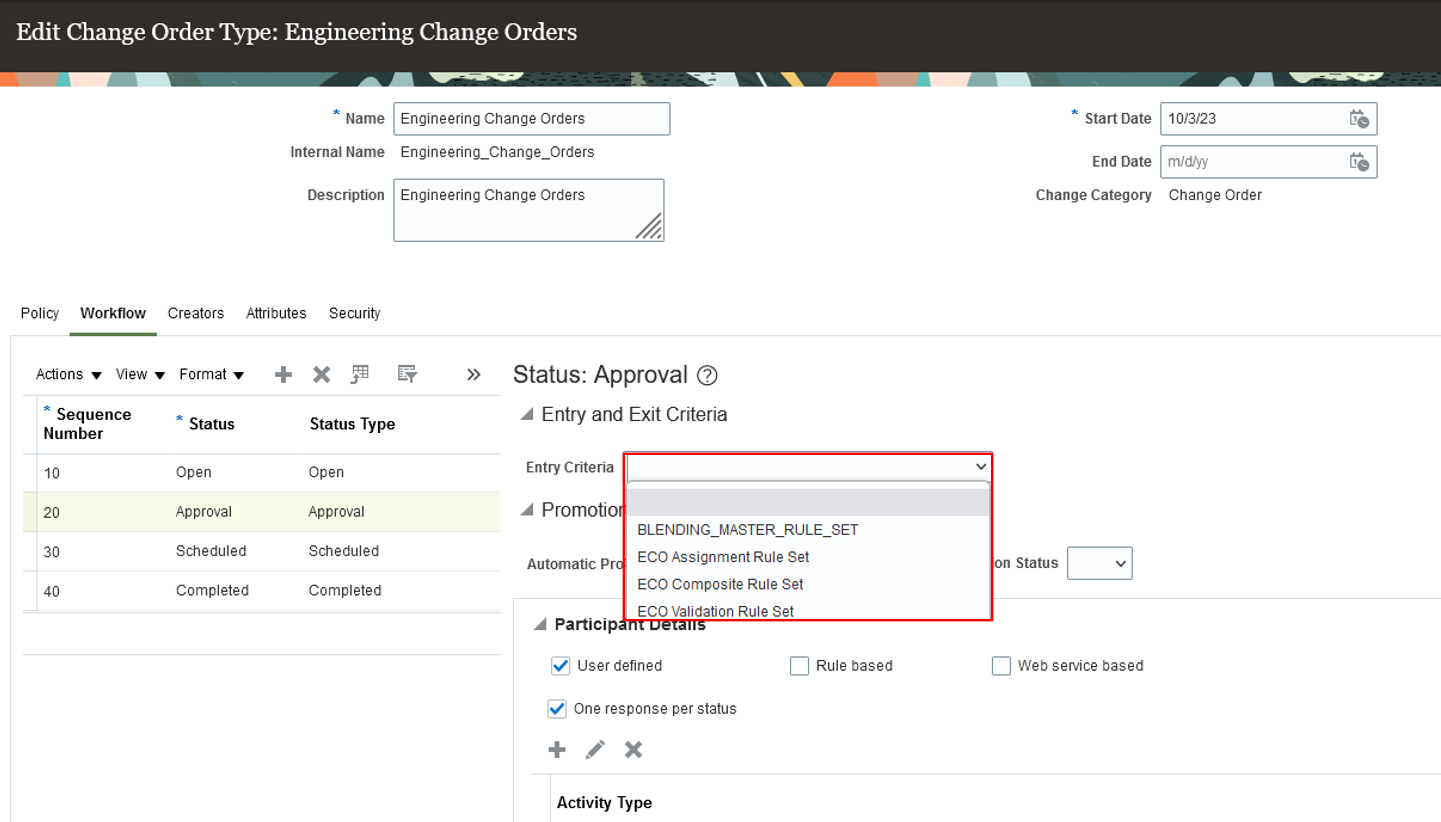
Task: Open the End Date calendar picker
Action: click(x=1361, y=161)
